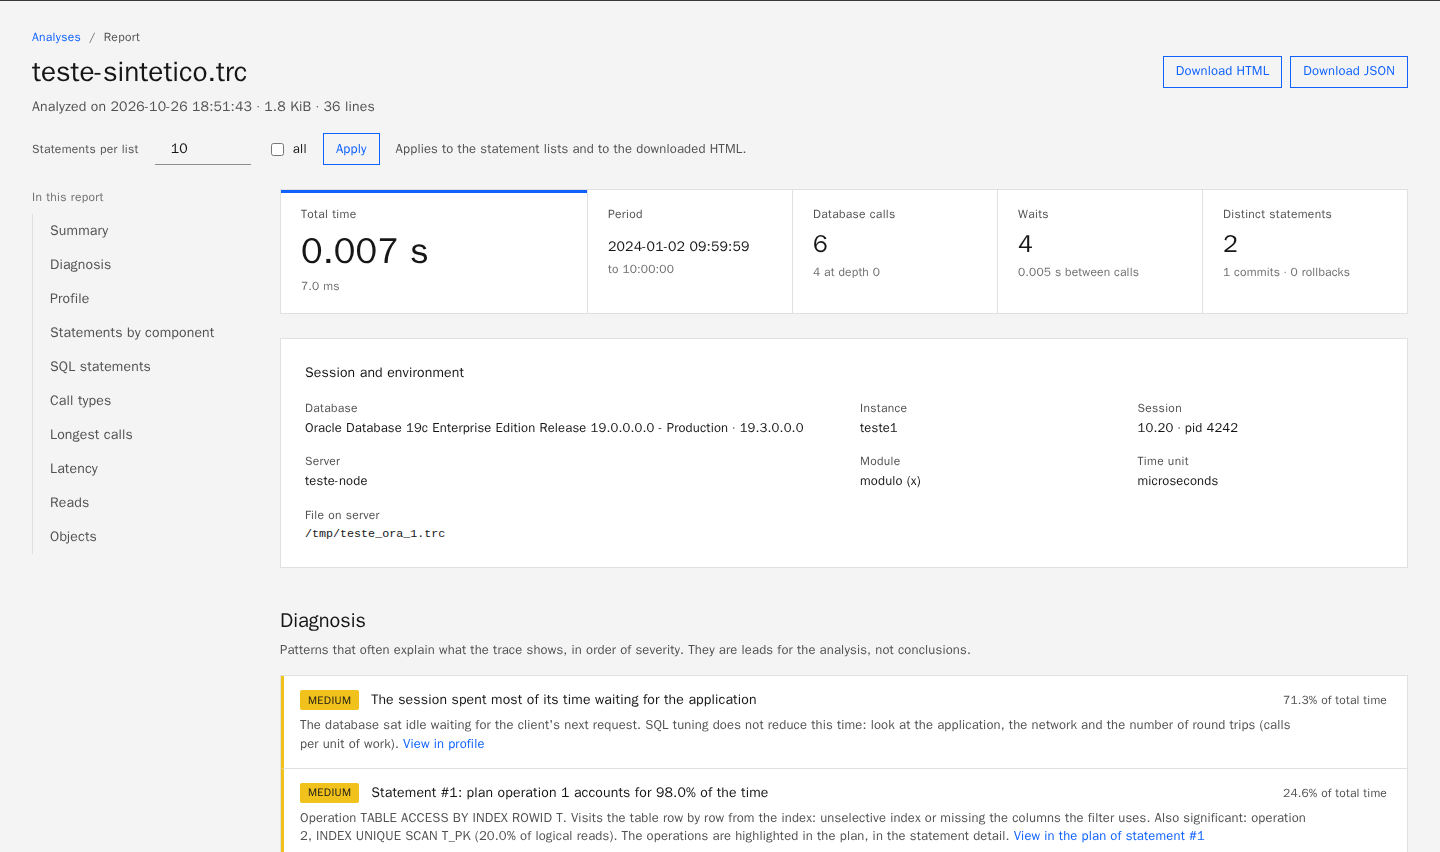Click the MEDIUM badge of application wait finding
1440x852 pixels.
click(x=329, y=700)
